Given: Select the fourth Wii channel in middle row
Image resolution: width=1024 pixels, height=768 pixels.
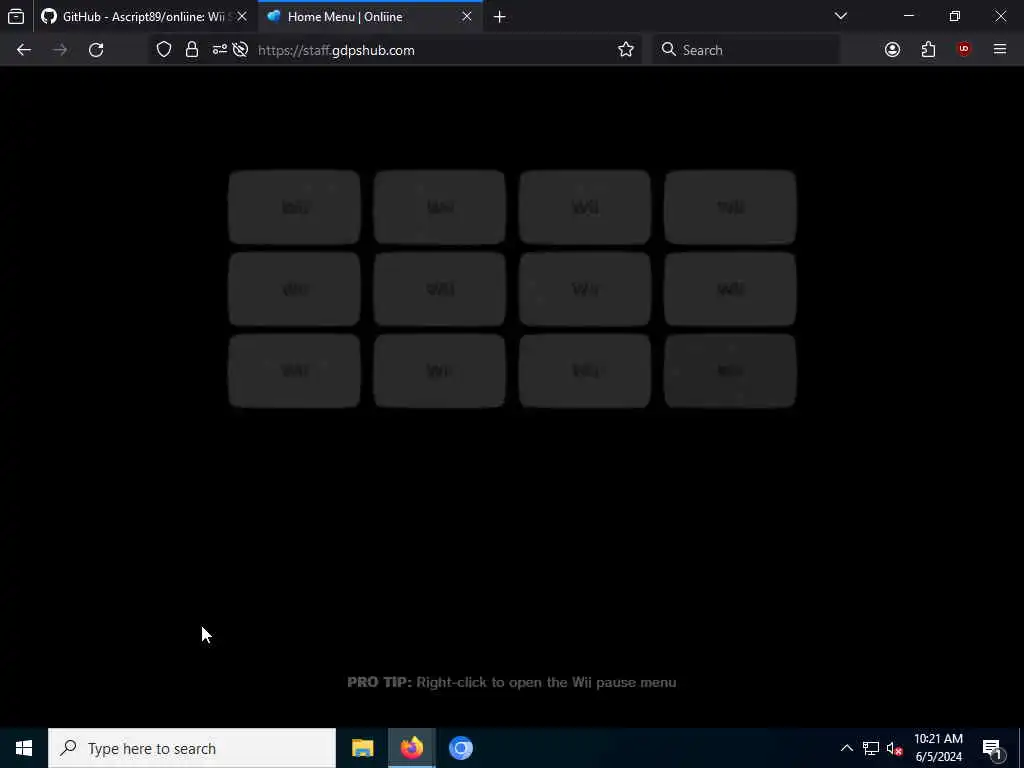Looking at the screenshot, I should (x=730, y=289).
